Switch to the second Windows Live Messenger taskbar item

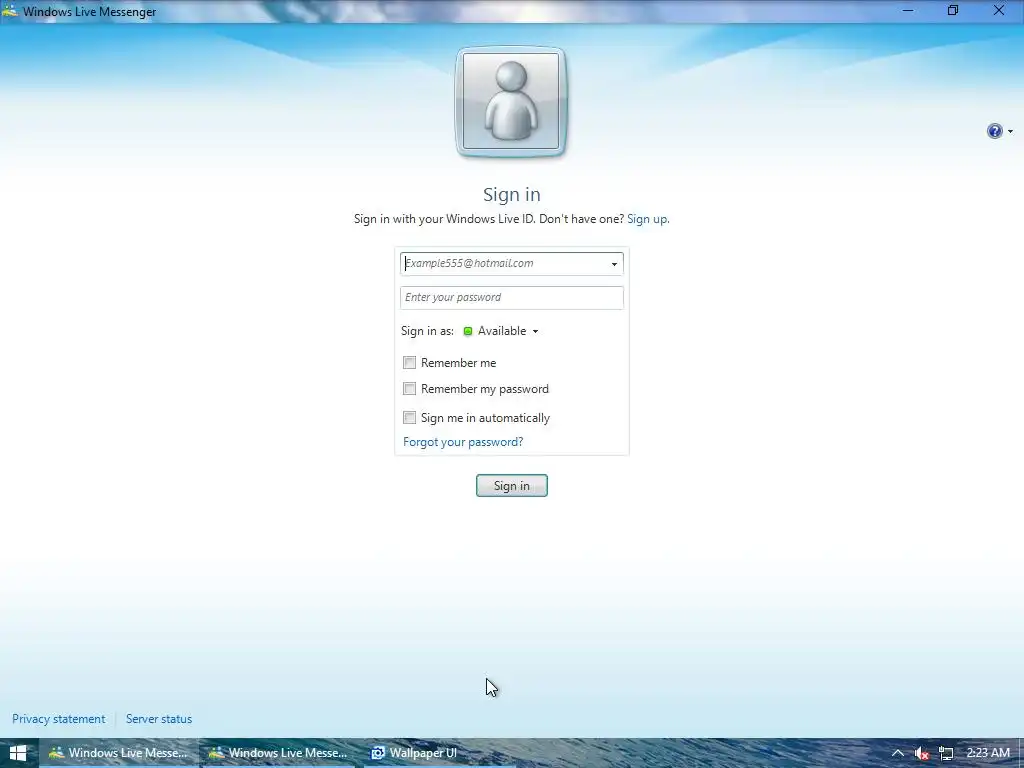pyautogui.click(x=279, y=753)
